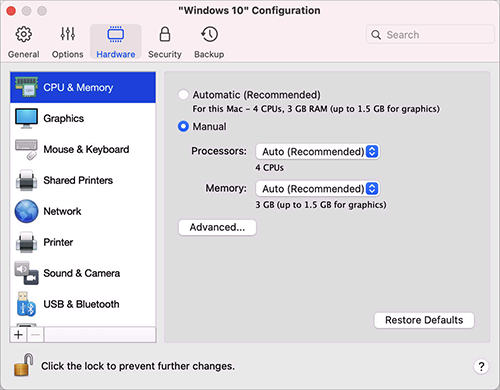Switch to the Backup tab label
This screenshot has width=500, height=390.
pos(209,54)
